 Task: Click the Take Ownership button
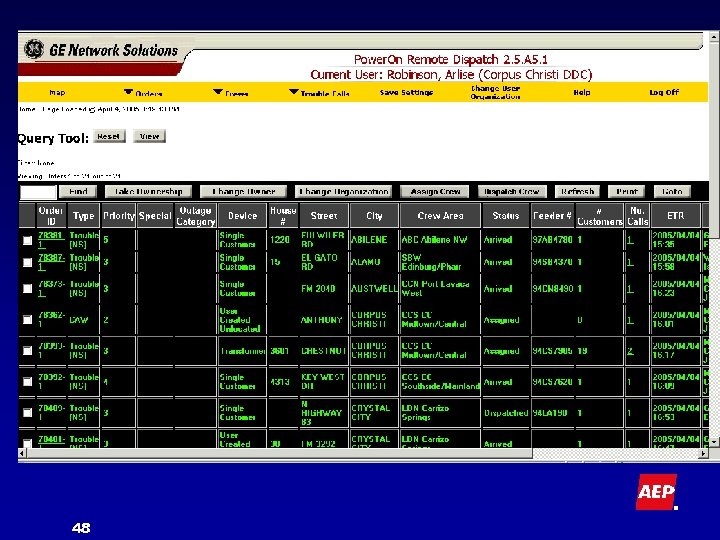148,191
